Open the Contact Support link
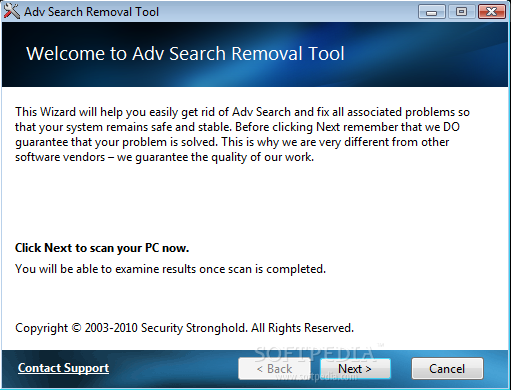 pos(63,368)
